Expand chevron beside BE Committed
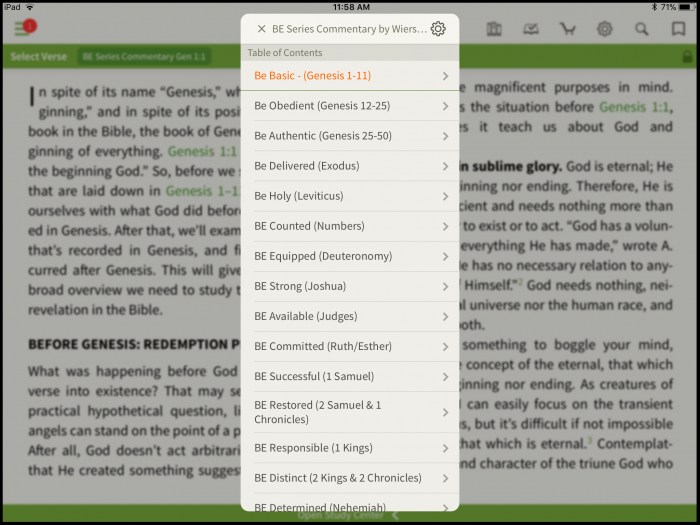 446,347
